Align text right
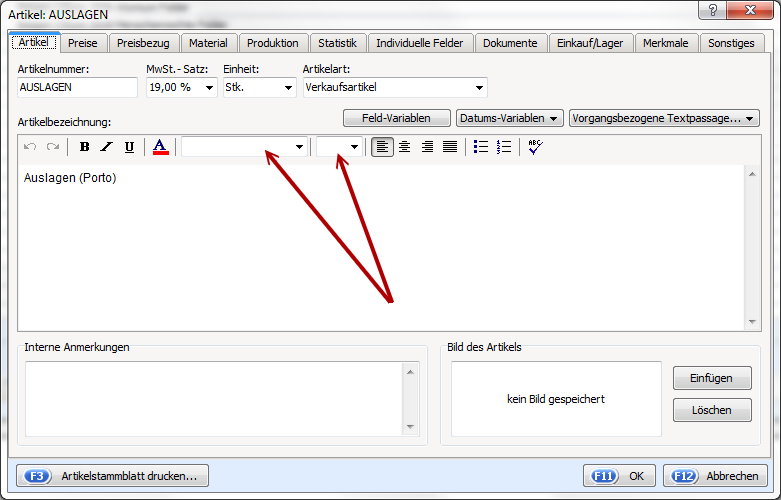 coord(427,146)
